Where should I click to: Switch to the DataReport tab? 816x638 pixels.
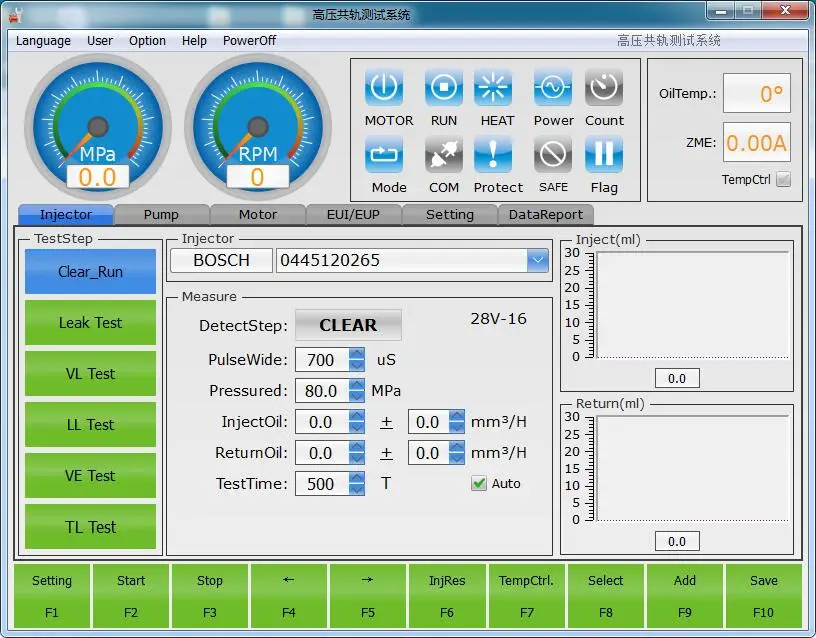[545, 214]
